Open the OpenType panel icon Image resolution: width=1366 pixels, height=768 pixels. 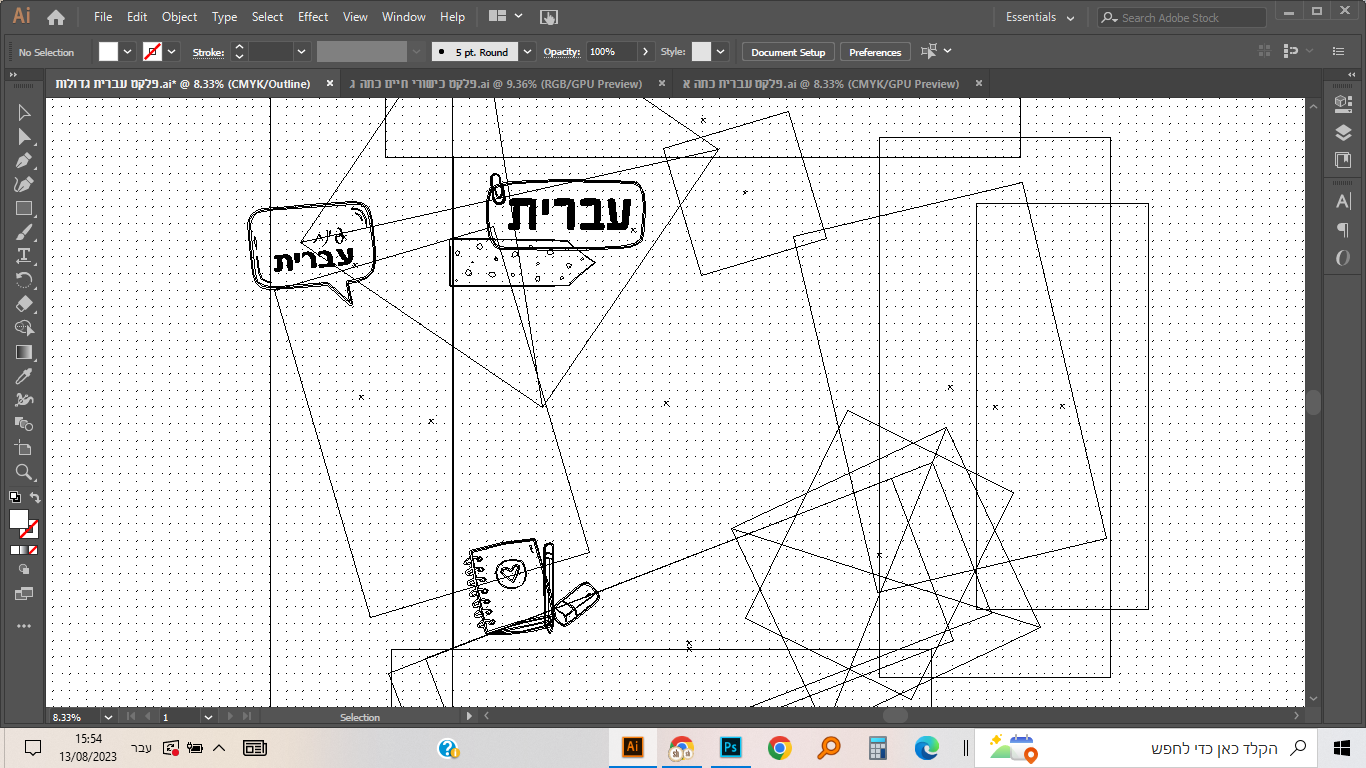[1343, 258]
